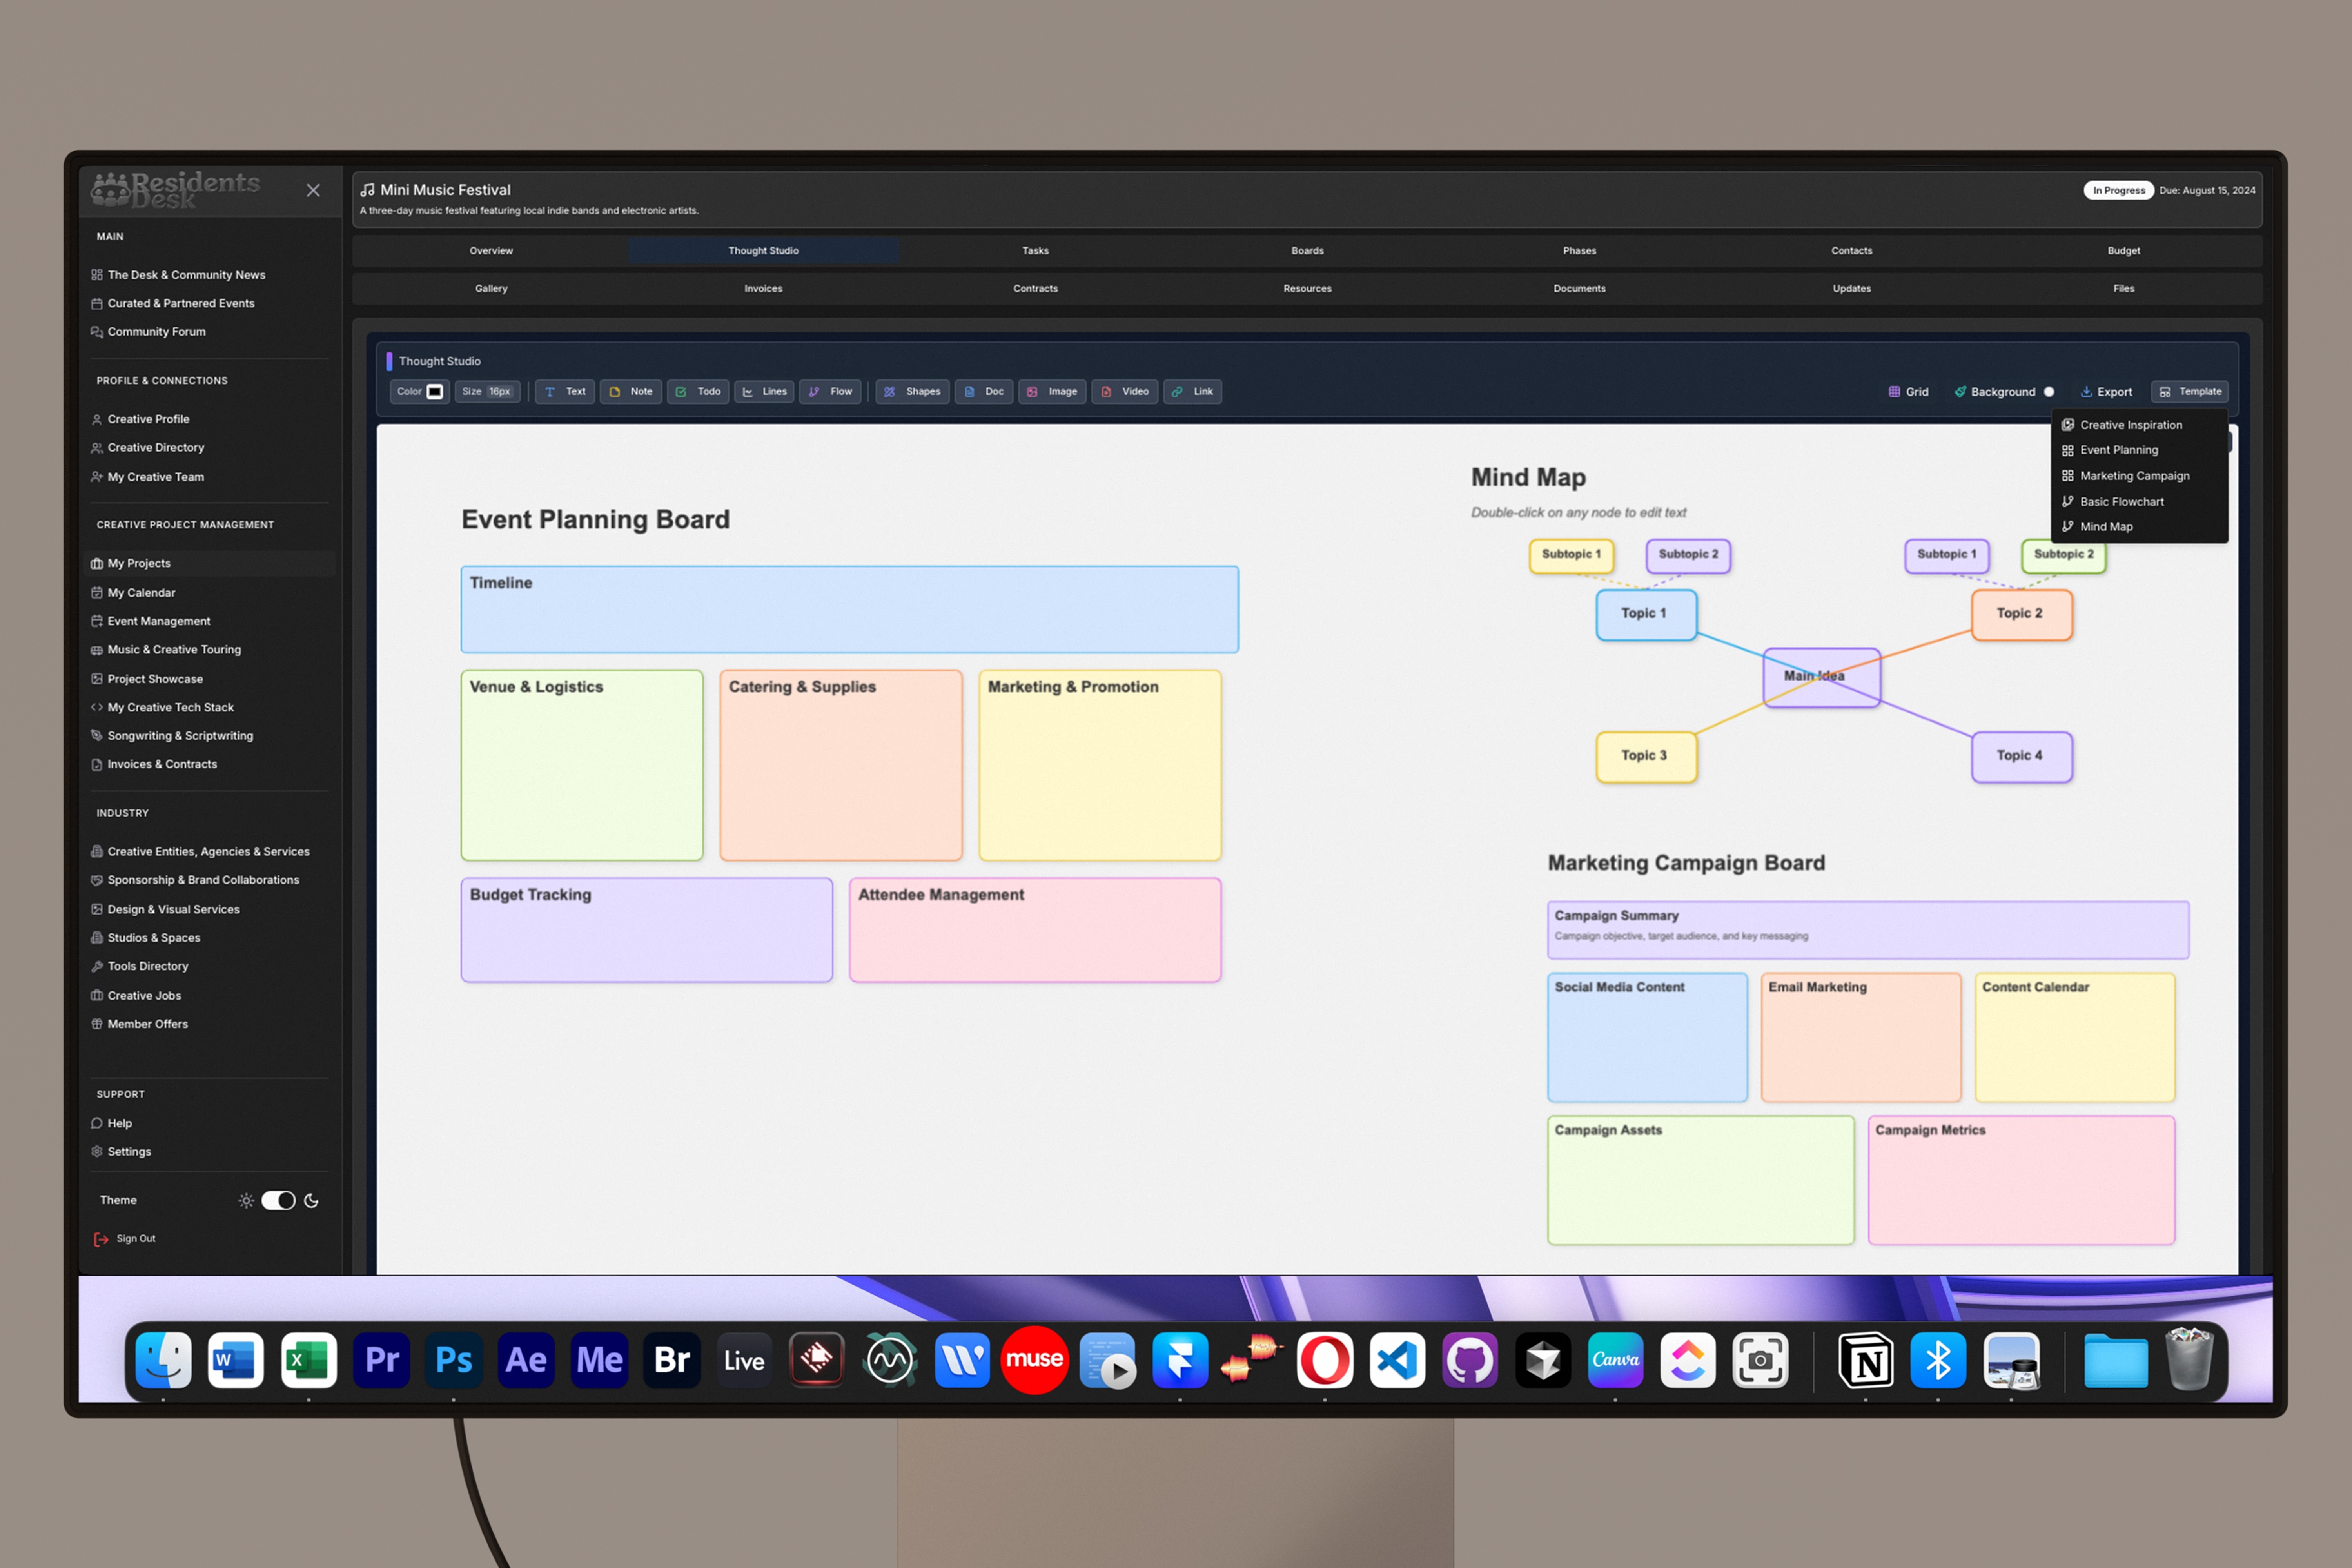Open the Template dropdown
2352x1568 pixels.
[x=2190, y=392]
